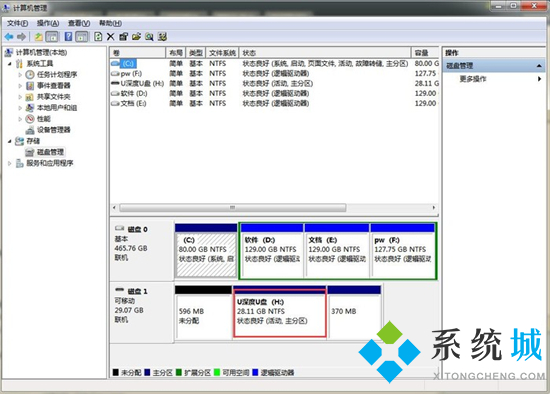Collapse the 系统工具 tree node
The width and height of the screenshot is (550, 394).
10,64
